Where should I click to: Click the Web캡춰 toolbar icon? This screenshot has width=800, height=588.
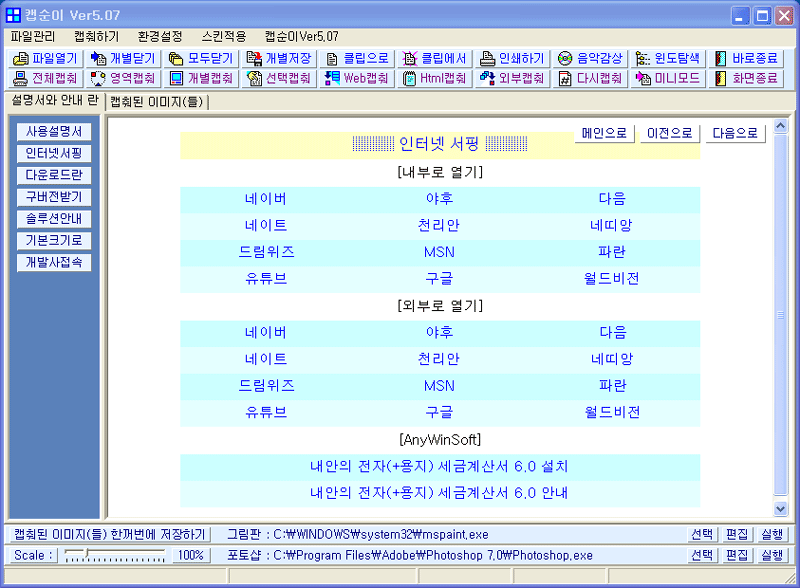[x=332, y=78]
